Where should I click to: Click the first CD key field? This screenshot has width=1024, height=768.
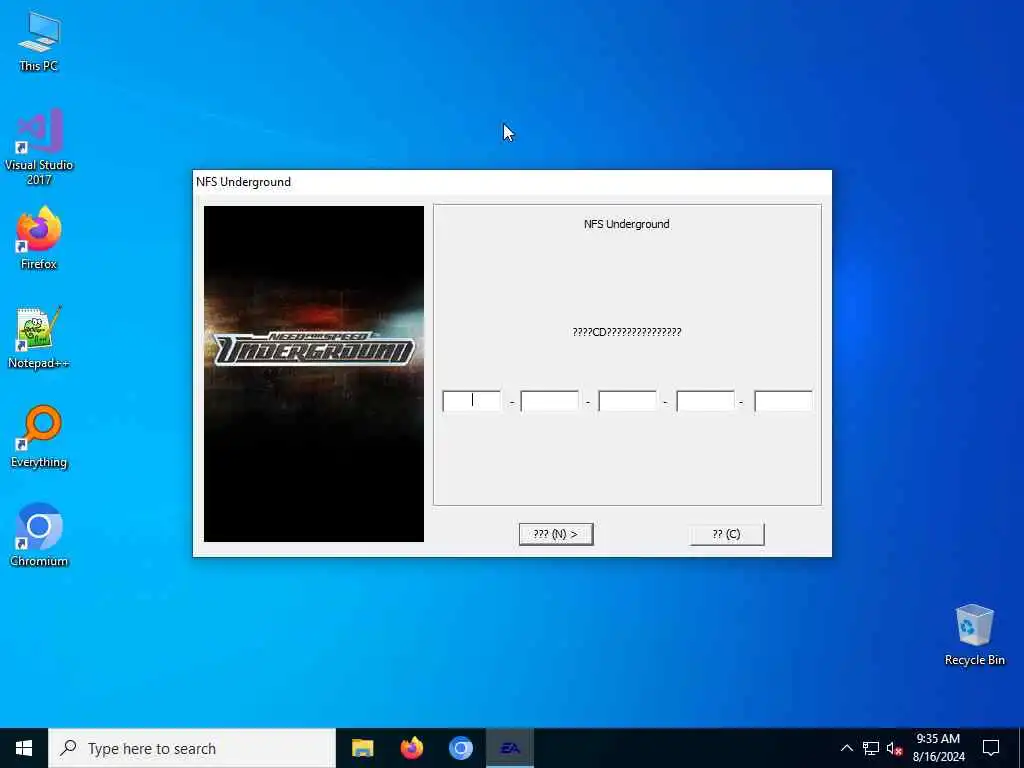point(472,401)
